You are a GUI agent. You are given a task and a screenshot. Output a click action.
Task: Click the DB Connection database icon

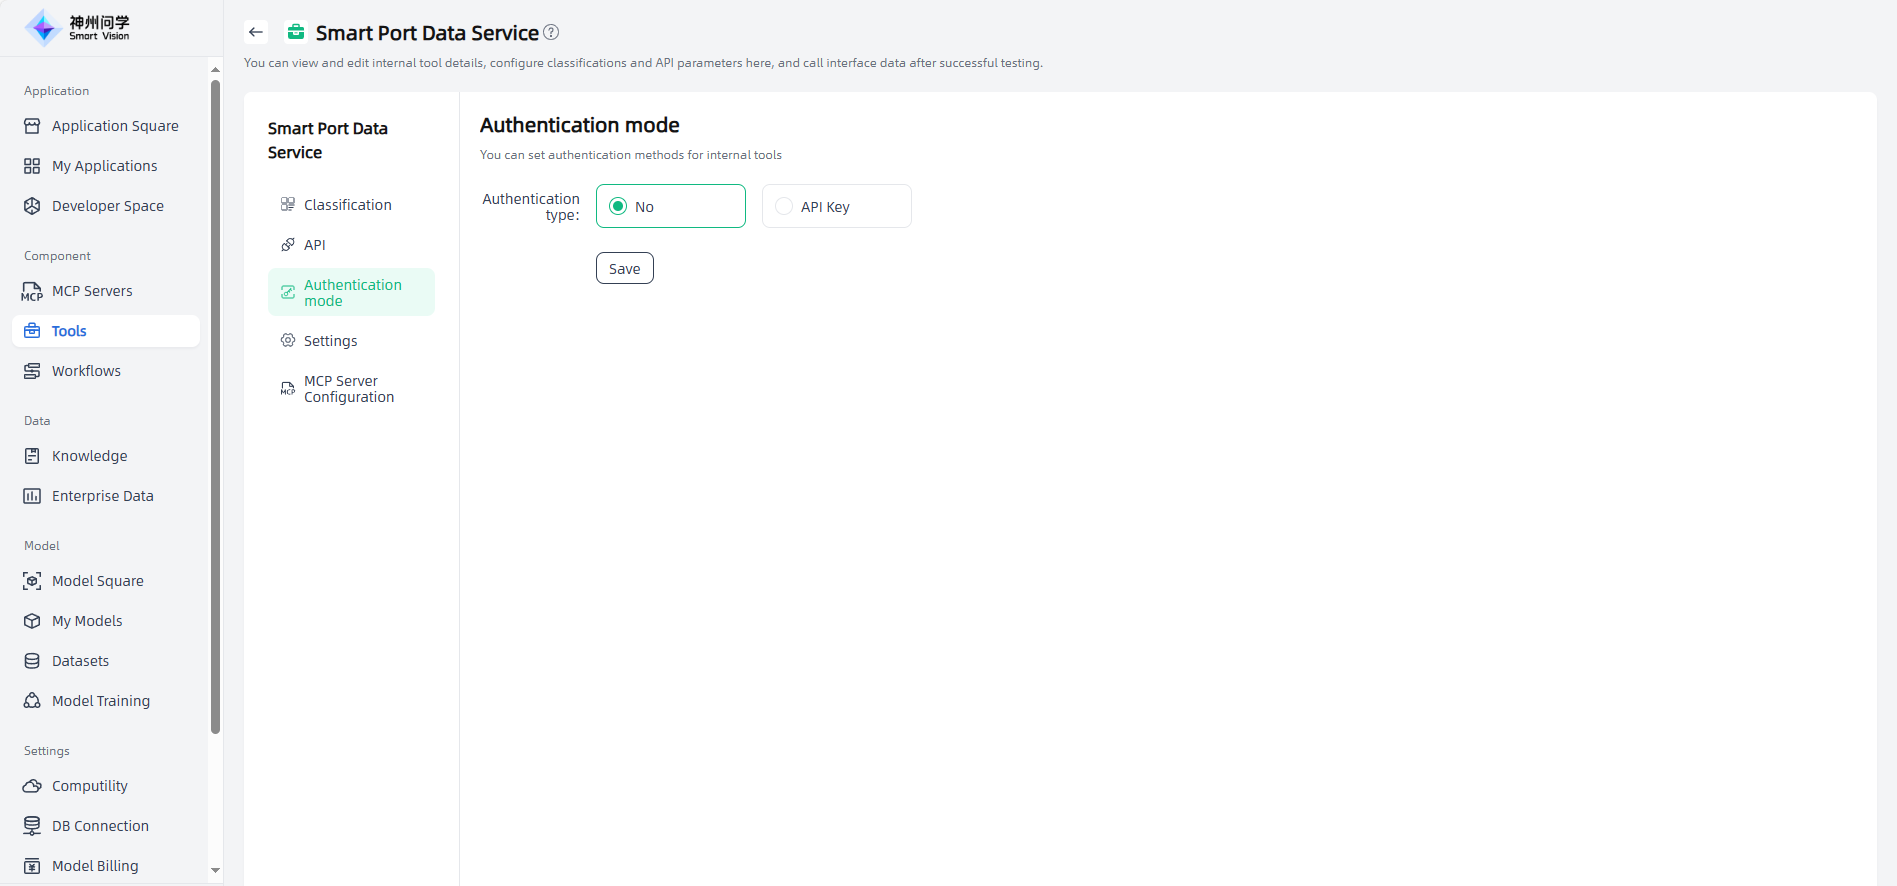coord(32,826)
